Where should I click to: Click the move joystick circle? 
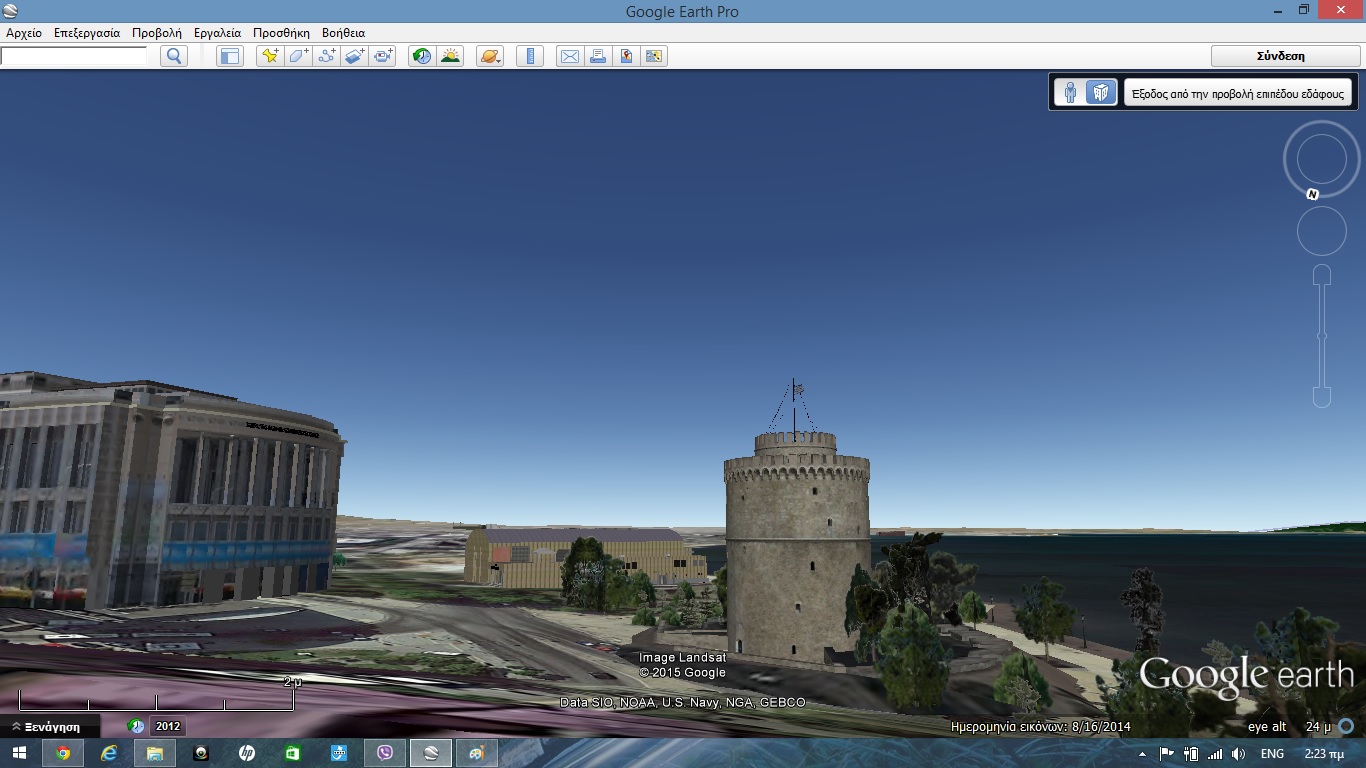[1322, 232]
